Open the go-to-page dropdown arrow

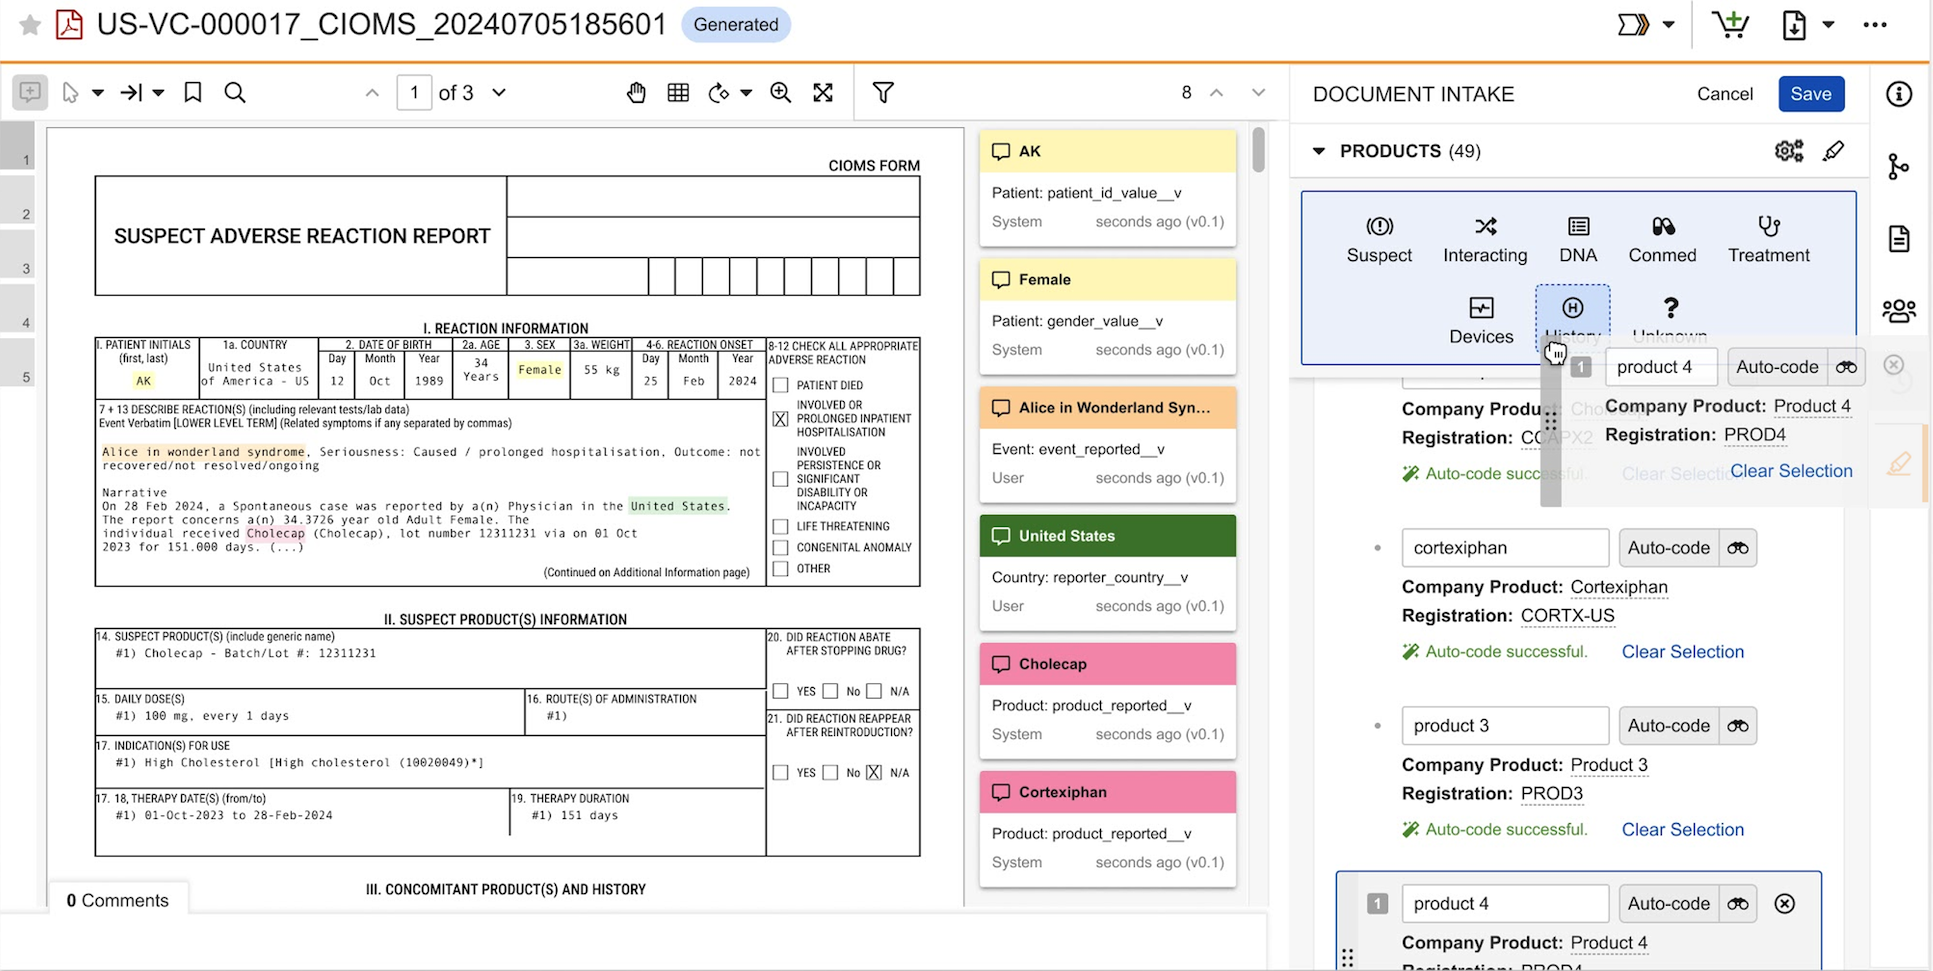point(158,93)
